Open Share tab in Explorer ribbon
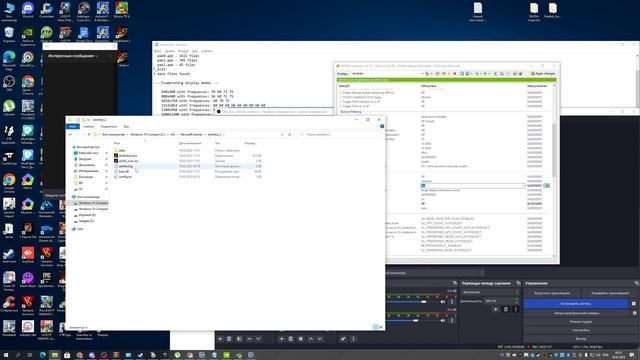The height and width of the screenshot is (360, 640). (109, 127)
